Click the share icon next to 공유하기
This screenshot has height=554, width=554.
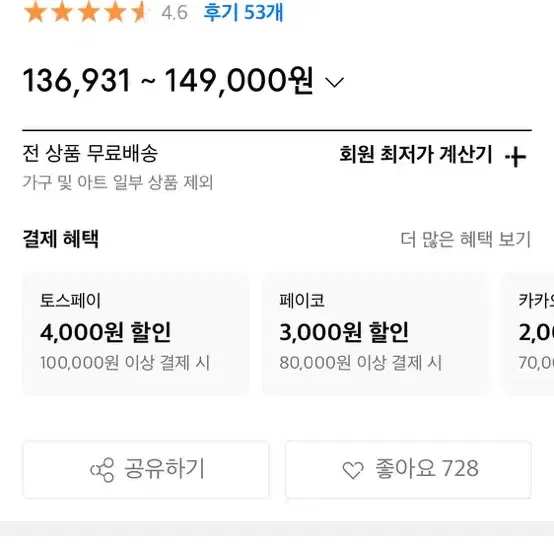point(102,470)
